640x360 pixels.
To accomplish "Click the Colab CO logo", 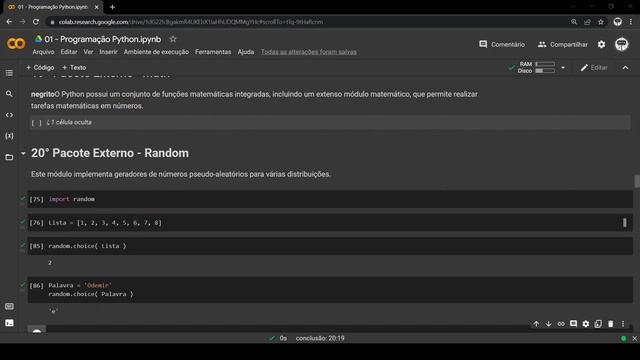I will point(16,44).
